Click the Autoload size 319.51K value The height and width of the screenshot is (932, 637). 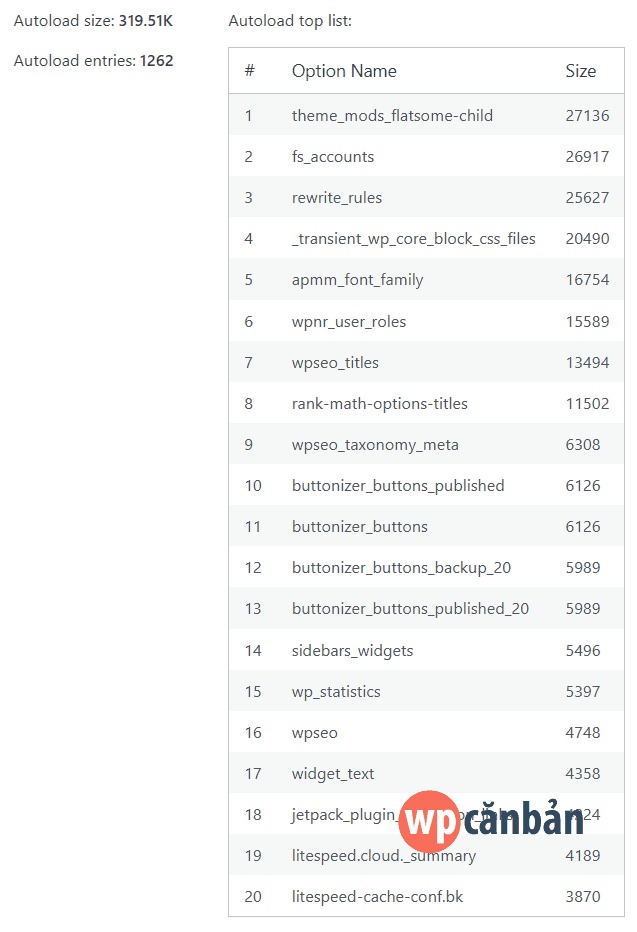(x=147, y=20)
